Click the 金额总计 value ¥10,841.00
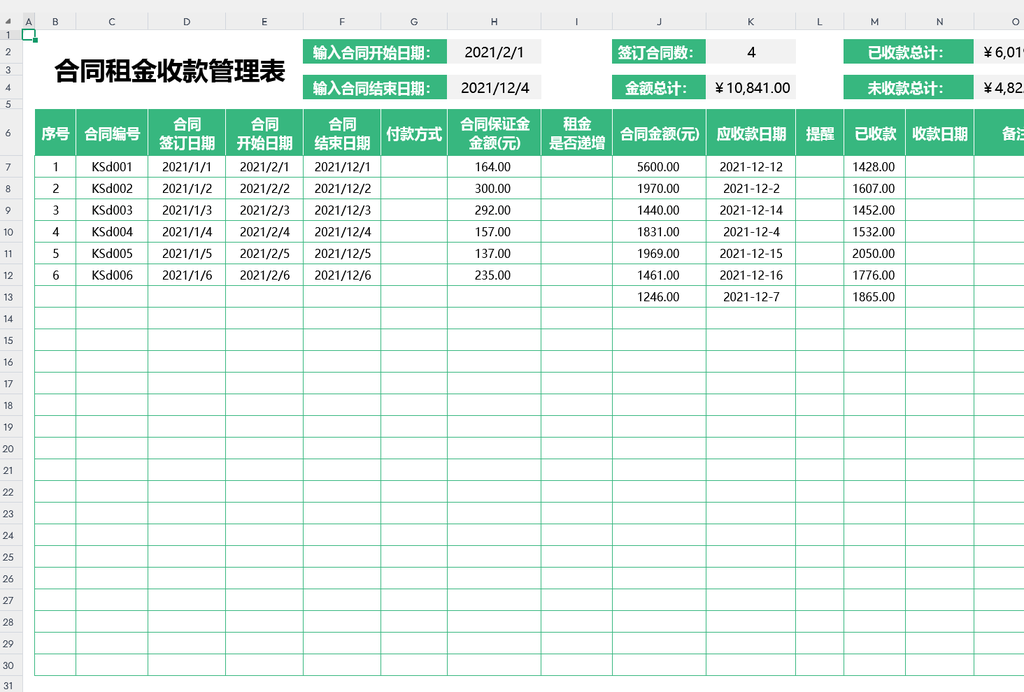 751,87
